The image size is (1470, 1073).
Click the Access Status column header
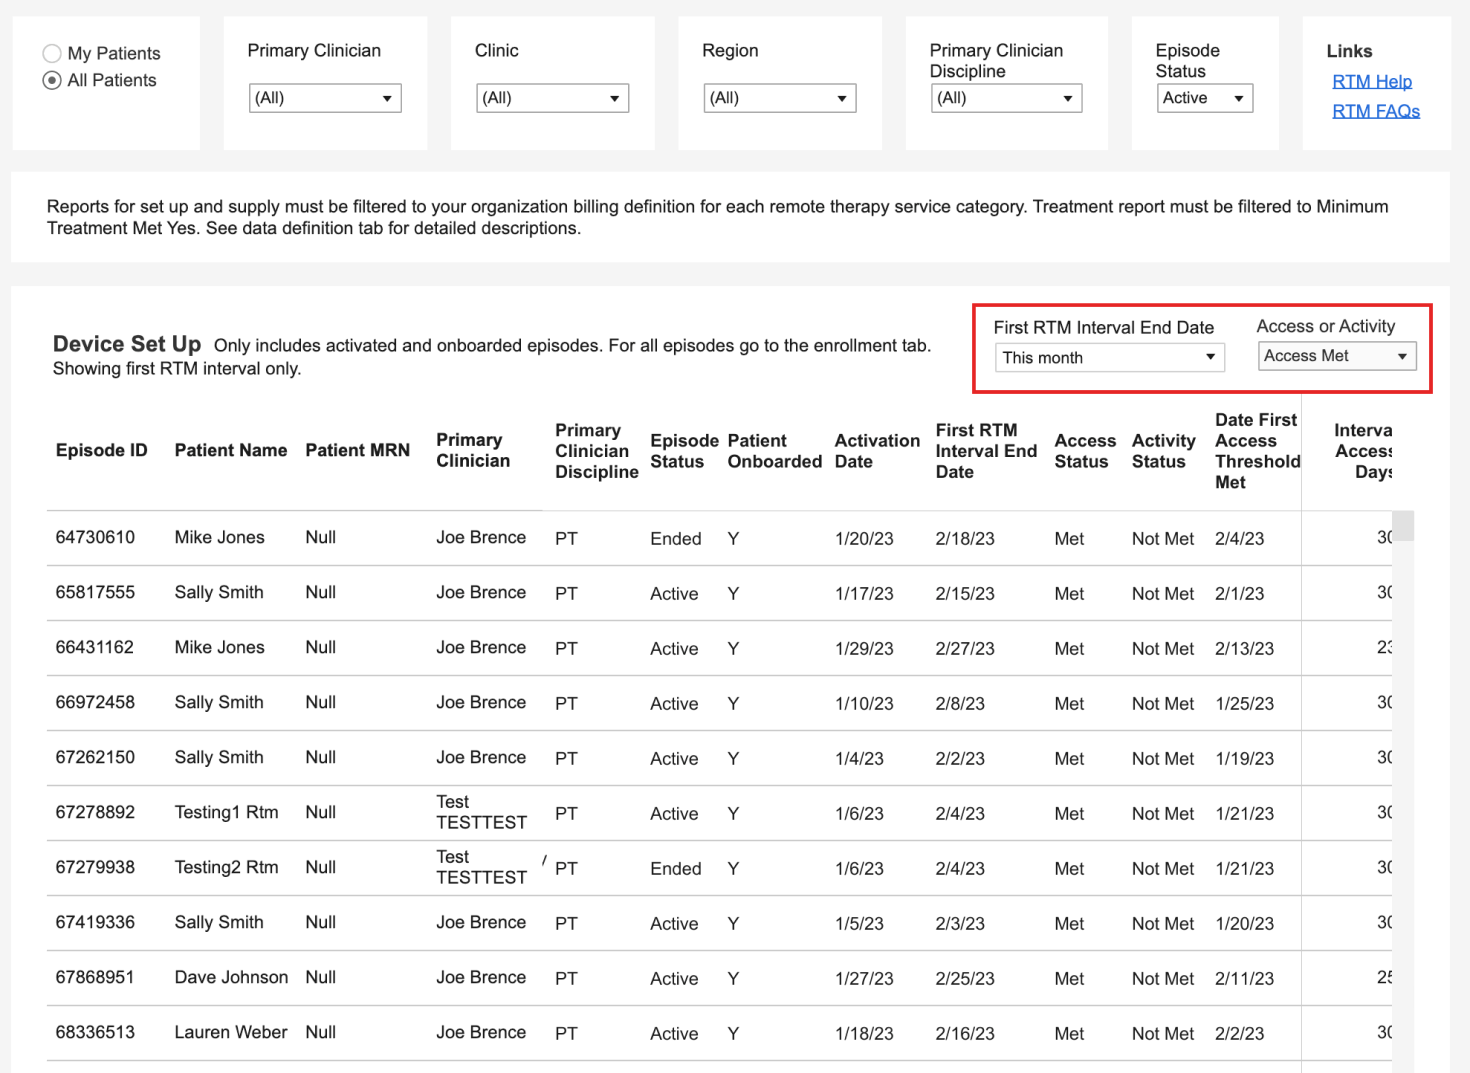pos(1084,451)
